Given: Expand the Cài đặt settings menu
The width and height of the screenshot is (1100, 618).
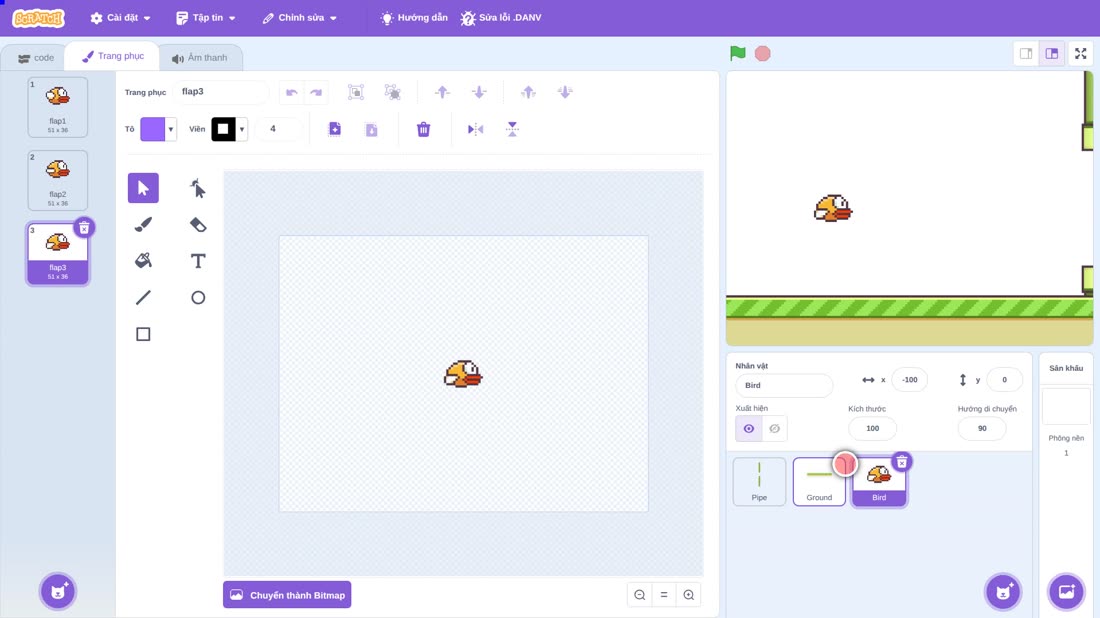Looking at the screenshot, I should 121,18.
